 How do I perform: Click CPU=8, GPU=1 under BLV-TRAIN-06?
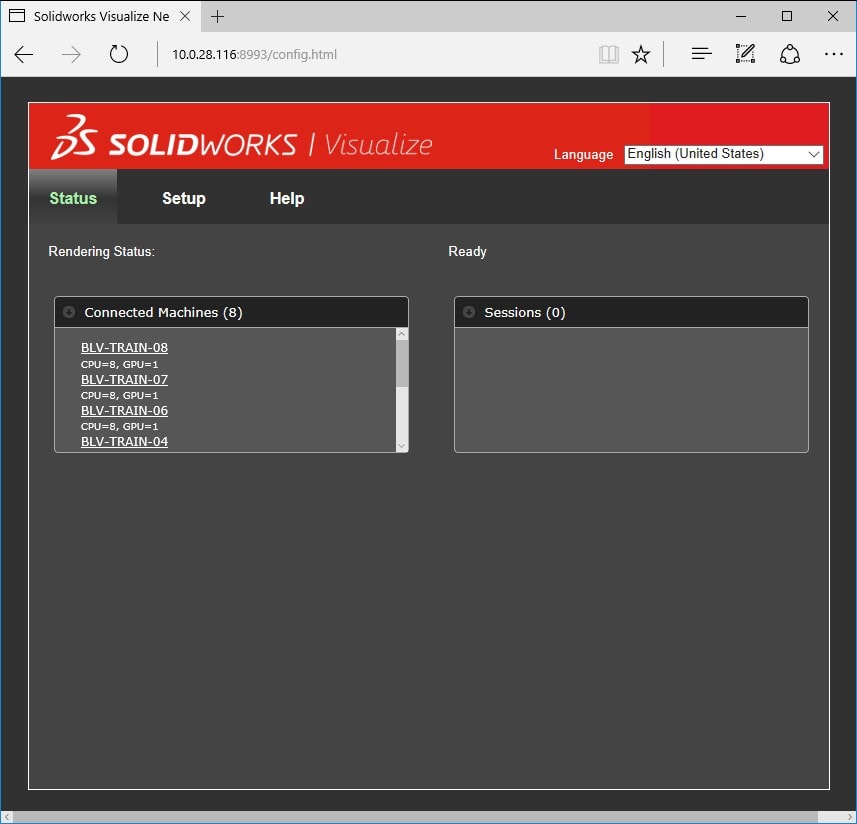(x=119, y=427)
